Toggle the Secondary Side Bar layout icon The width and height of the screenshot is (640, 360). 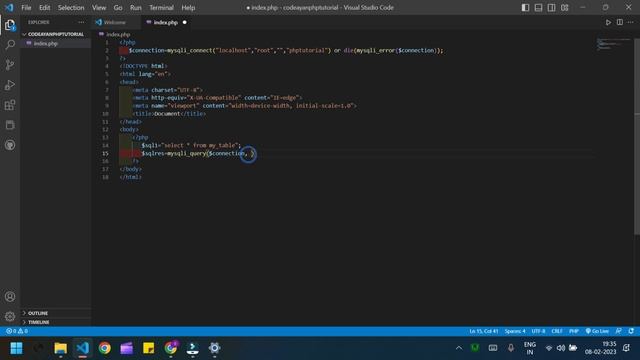coord(551,8)
